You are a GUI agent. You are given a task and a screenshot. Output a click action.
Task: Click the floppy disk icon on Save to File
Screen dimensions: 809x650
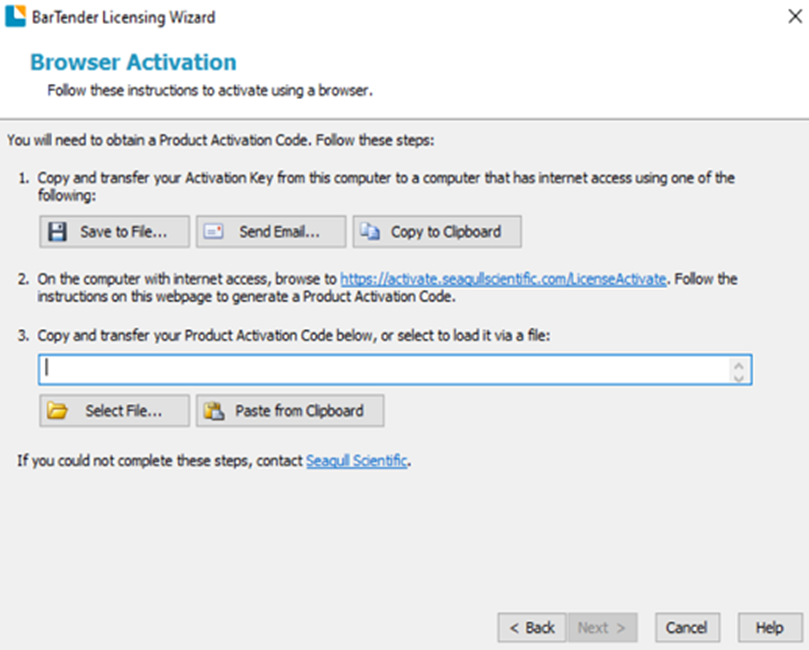[58, 232]
